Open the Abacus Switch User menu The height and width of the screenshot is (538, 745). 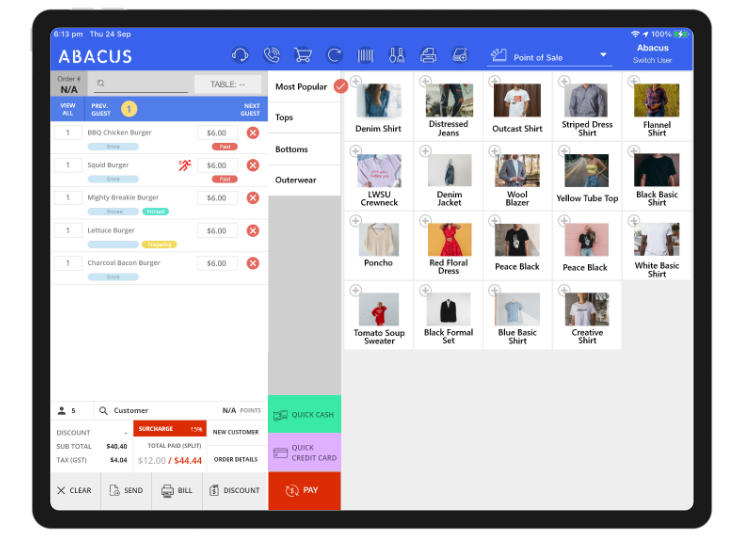coord(653,54)
